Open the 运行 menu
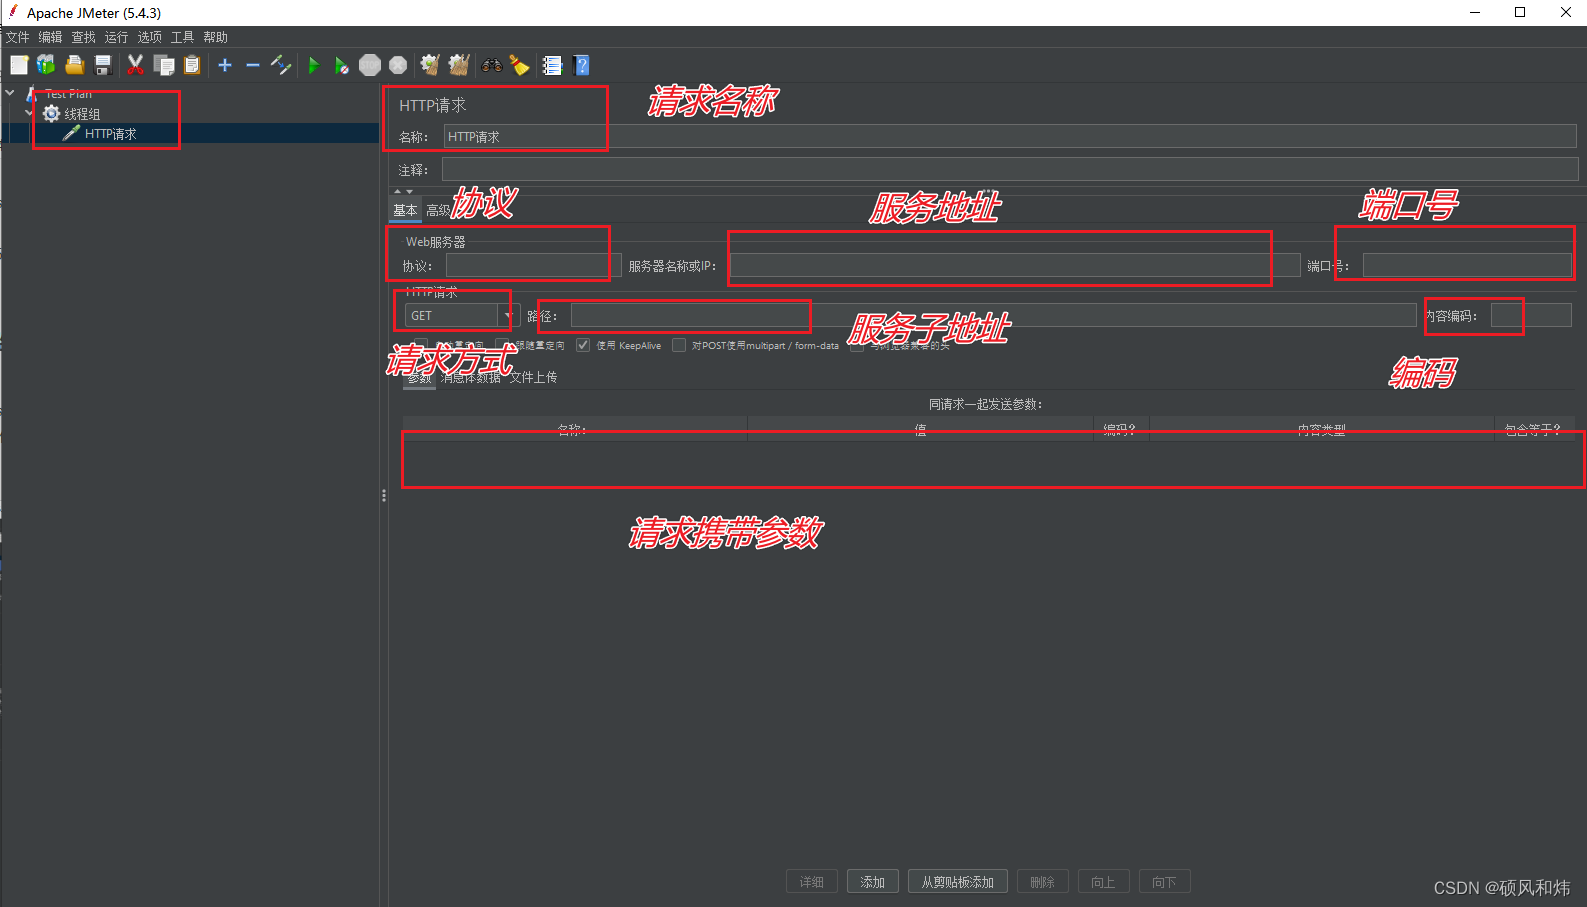The width and height of the screenshot is (1587, 907). coord(117,37)
